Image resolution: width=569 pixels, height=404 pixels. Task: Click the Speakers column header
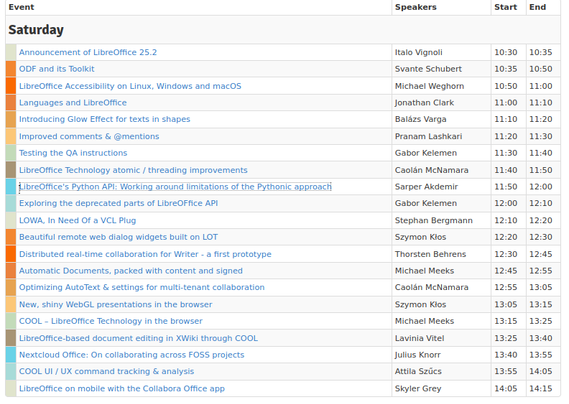click(416, 7)
